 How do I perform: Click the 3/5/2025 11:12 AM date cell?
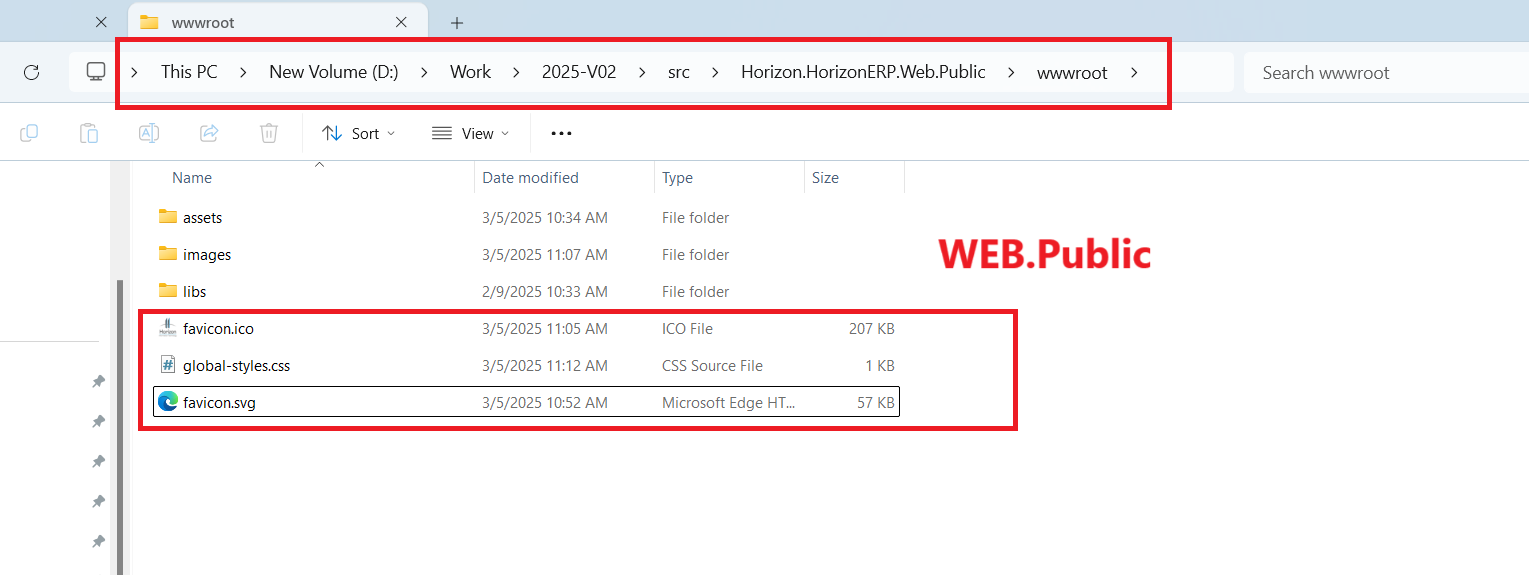(545, 365)
